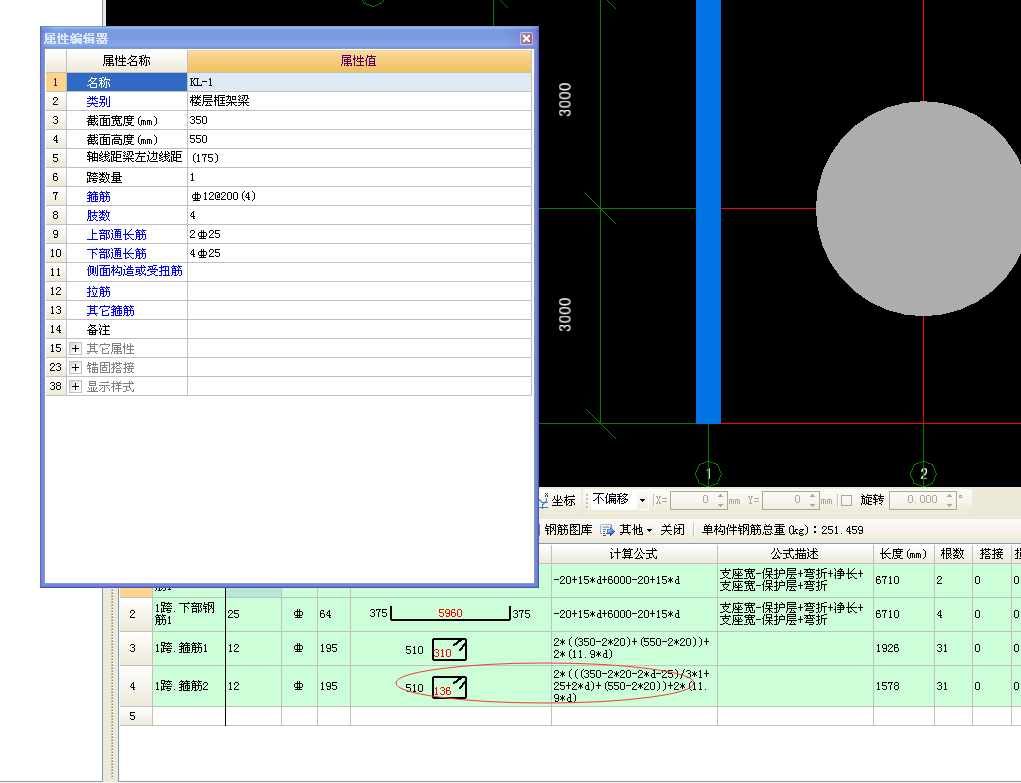Select the 1跨.下部钢筋1 cell

coord(189,614)
